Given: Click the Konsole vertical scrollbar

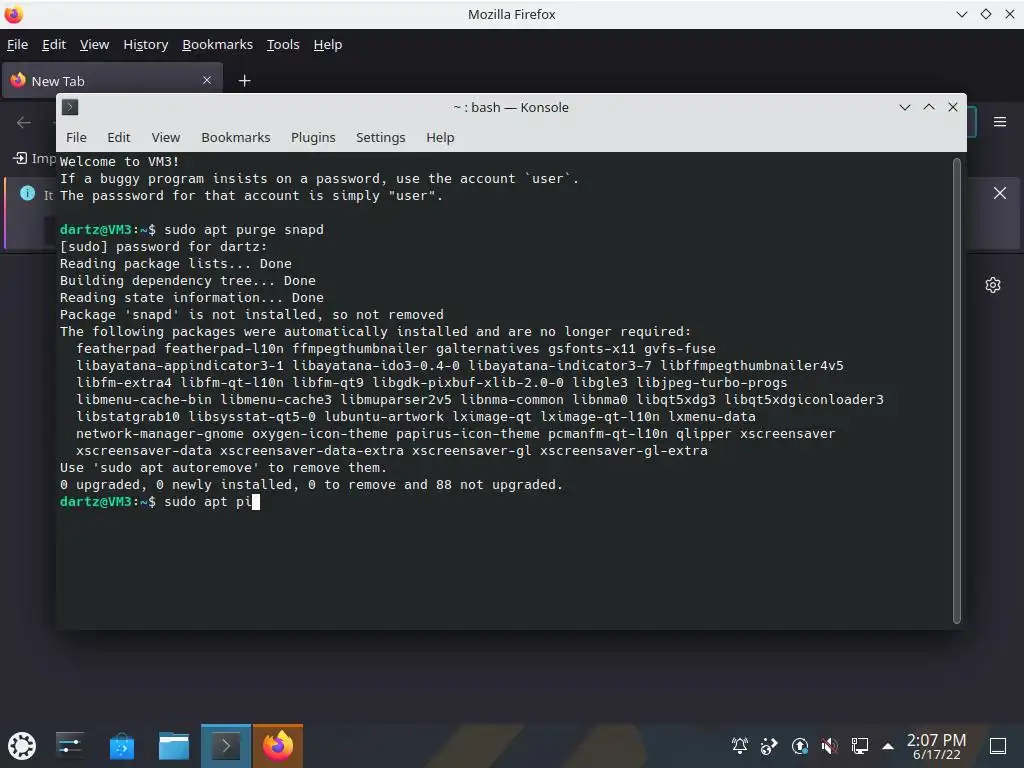Looking at the screenshot, I should [957, 391].
